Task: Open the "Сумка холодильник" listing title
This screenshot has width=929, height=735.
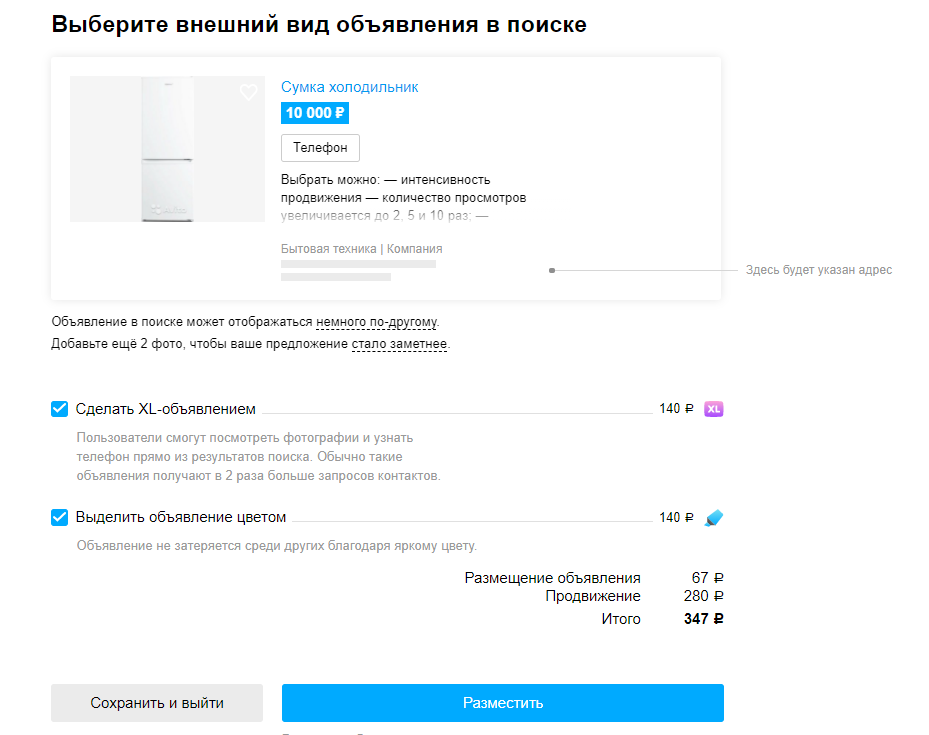Action: tap(349, 87)
